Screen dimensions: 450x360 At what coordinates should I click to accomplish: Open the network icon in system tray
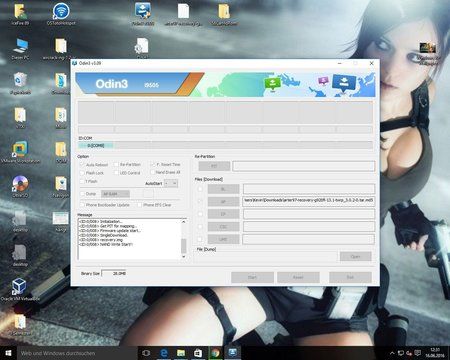[x=401, y=353]
